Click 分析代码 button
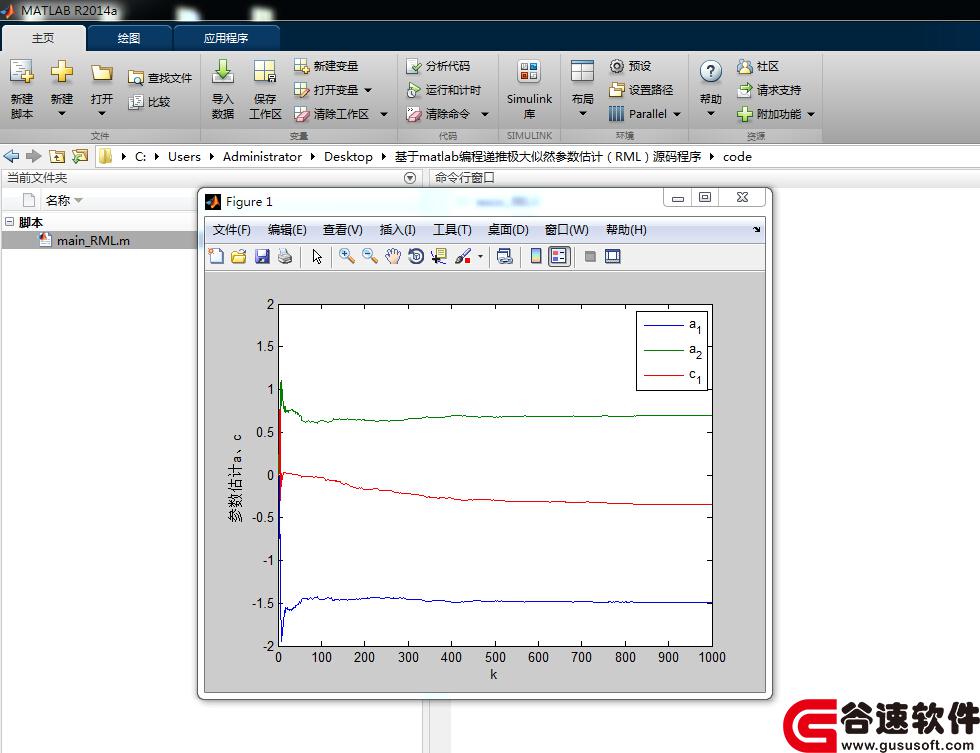Image resolution: width=980 pixels, height=753 pixels. tap(438, 66)
